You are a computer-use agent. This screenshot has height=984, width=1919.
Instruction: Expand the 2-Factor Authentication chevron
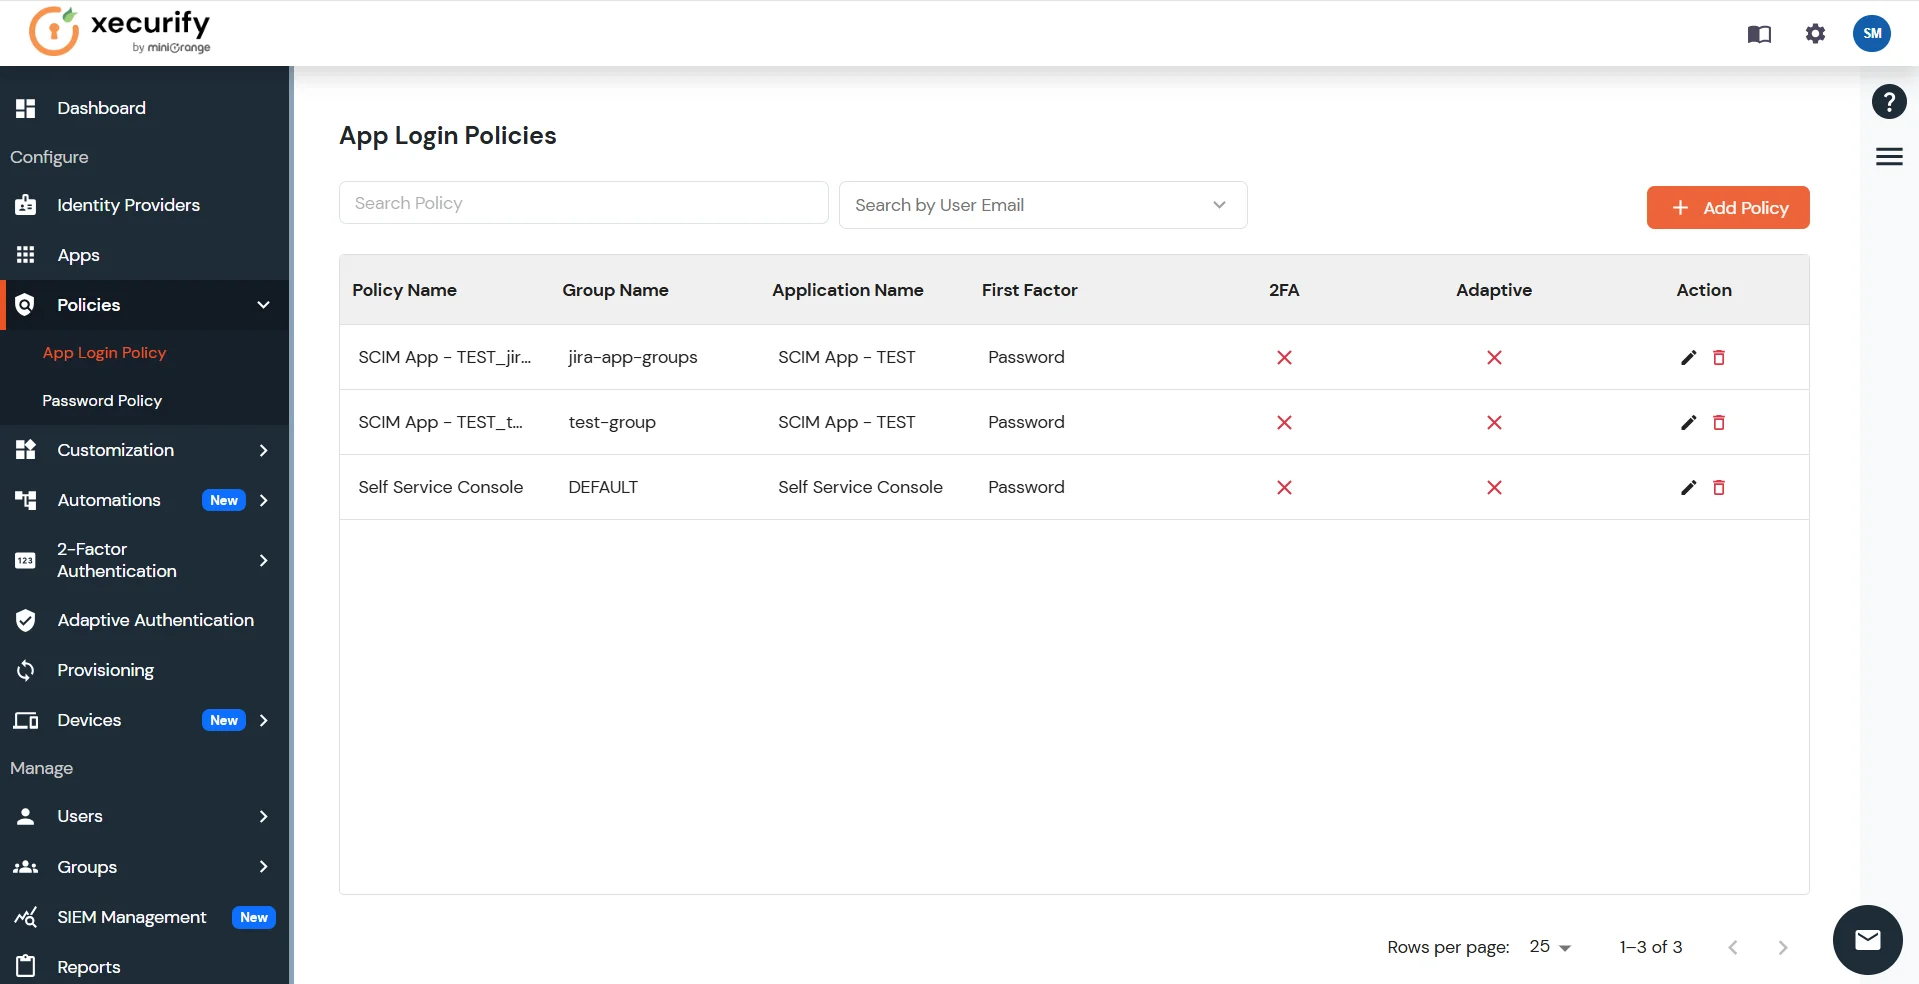(264, 560)
